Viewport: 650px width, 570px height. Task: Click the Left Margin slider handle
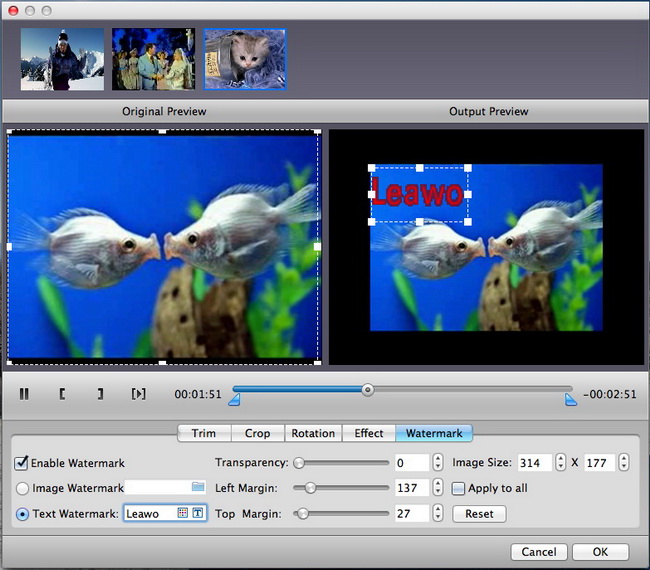pyautogui.click(x=310, y=488)
